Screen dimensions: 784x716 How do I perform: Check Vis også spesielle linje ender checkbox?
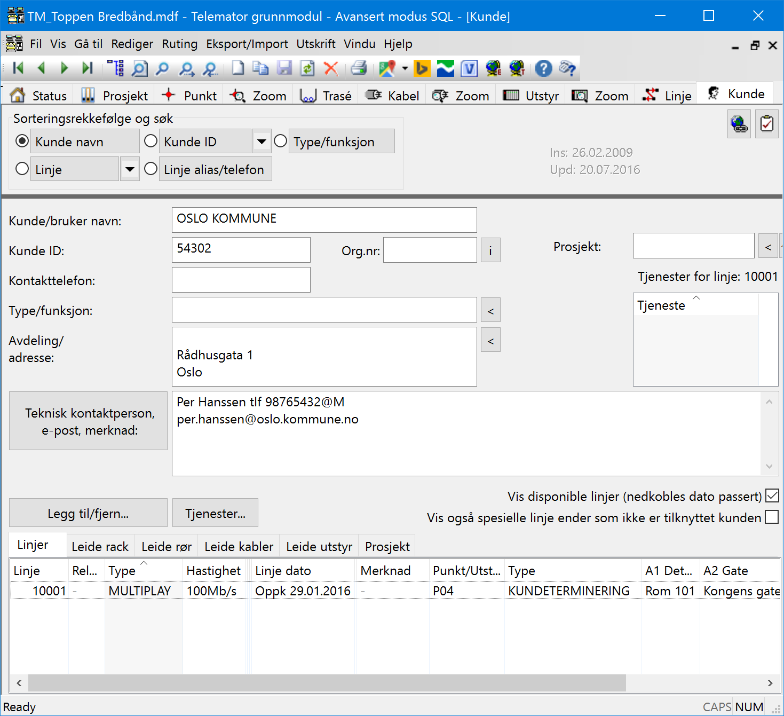(x=772, y=517)
